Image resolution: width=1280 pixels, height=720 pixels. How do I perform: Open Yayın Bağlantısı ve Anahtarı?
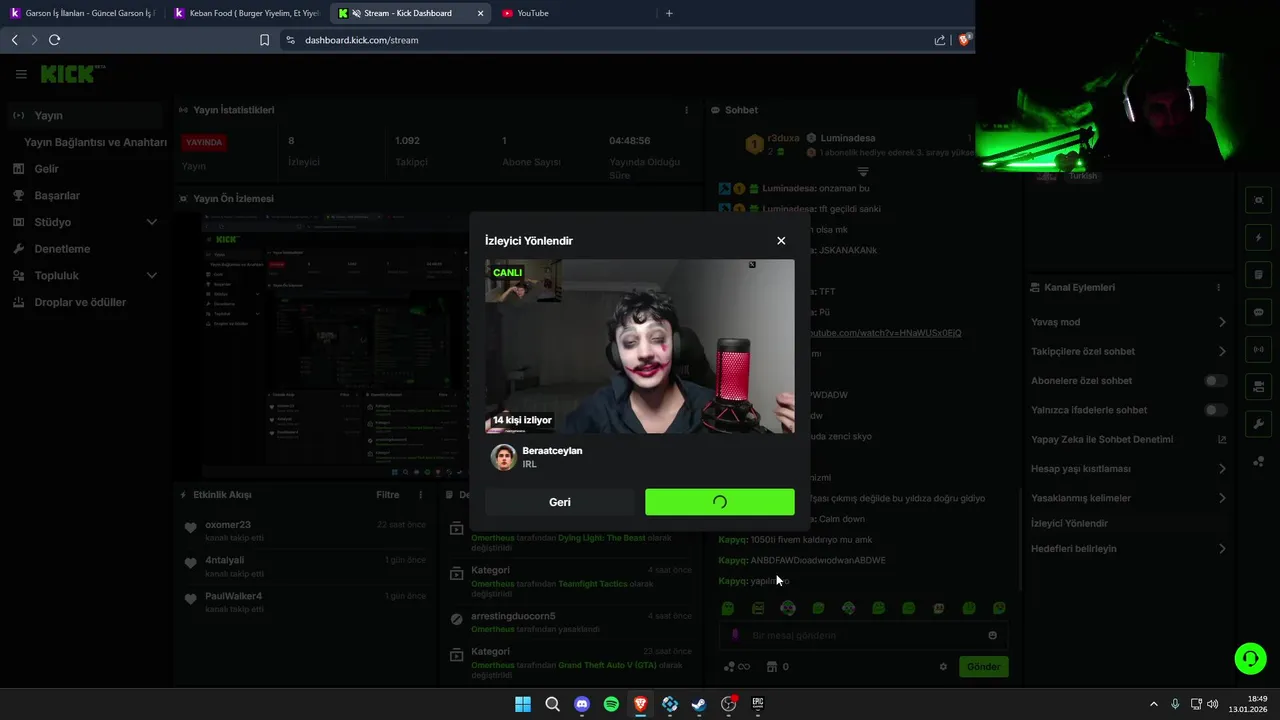(95, 142)
